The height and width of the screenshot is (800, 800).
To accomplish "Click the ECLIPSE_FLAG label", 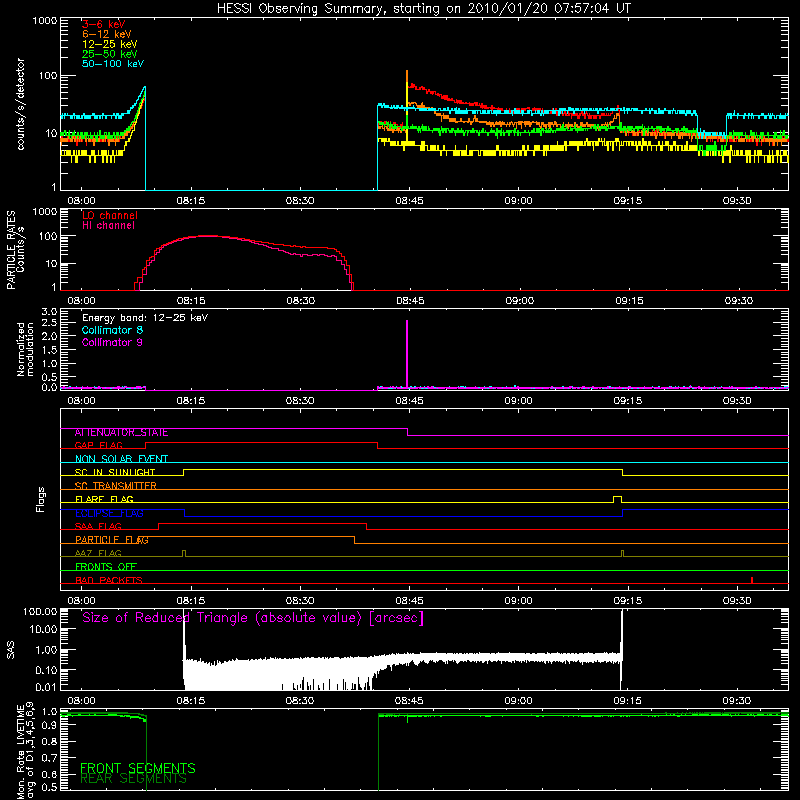I will 109,513.
